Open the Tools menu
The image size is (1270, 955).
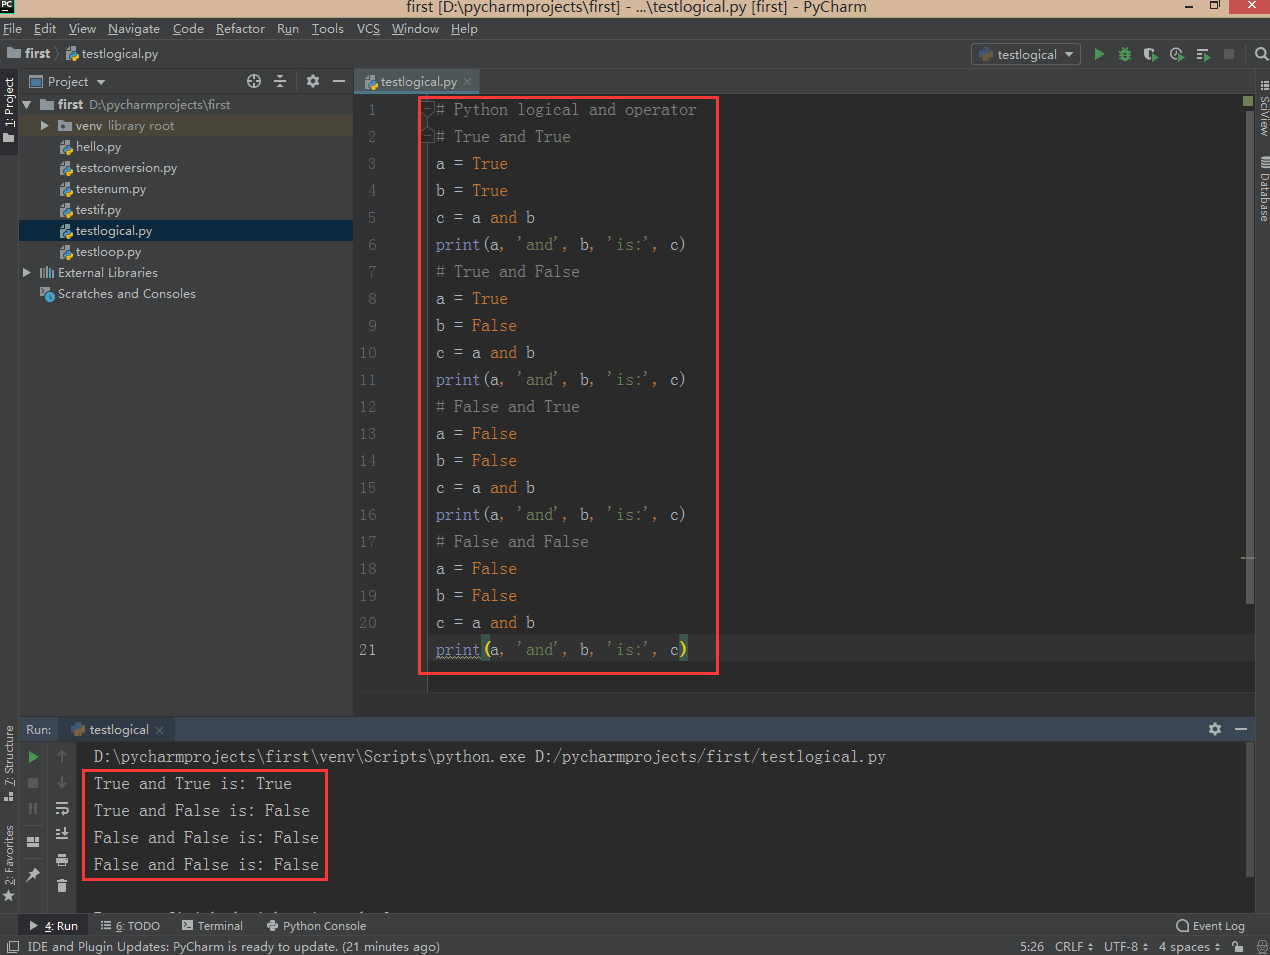point(327,29)
